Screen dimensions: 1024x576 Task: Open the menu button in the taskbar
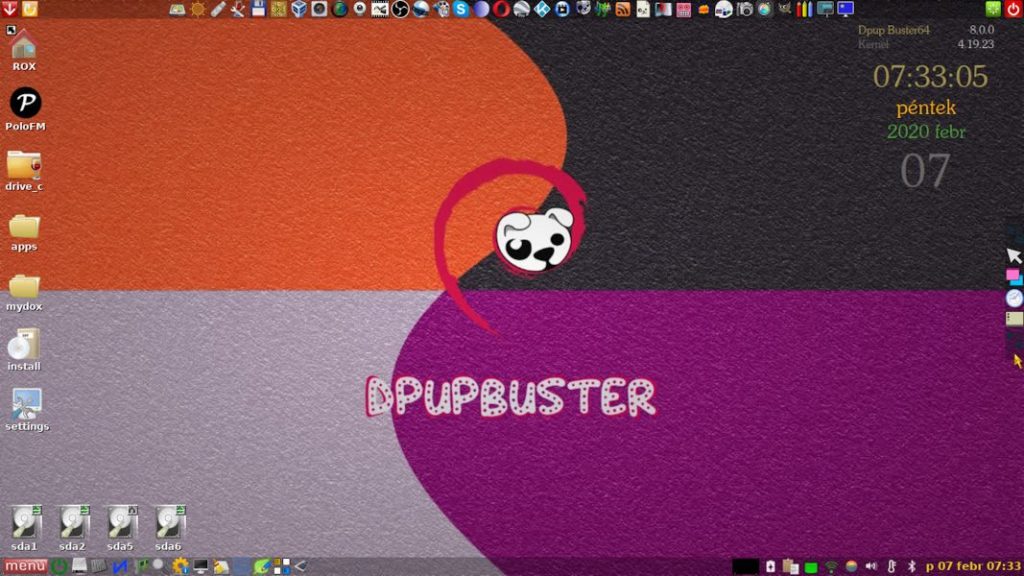pyautogui.click(x=25, y=567)
